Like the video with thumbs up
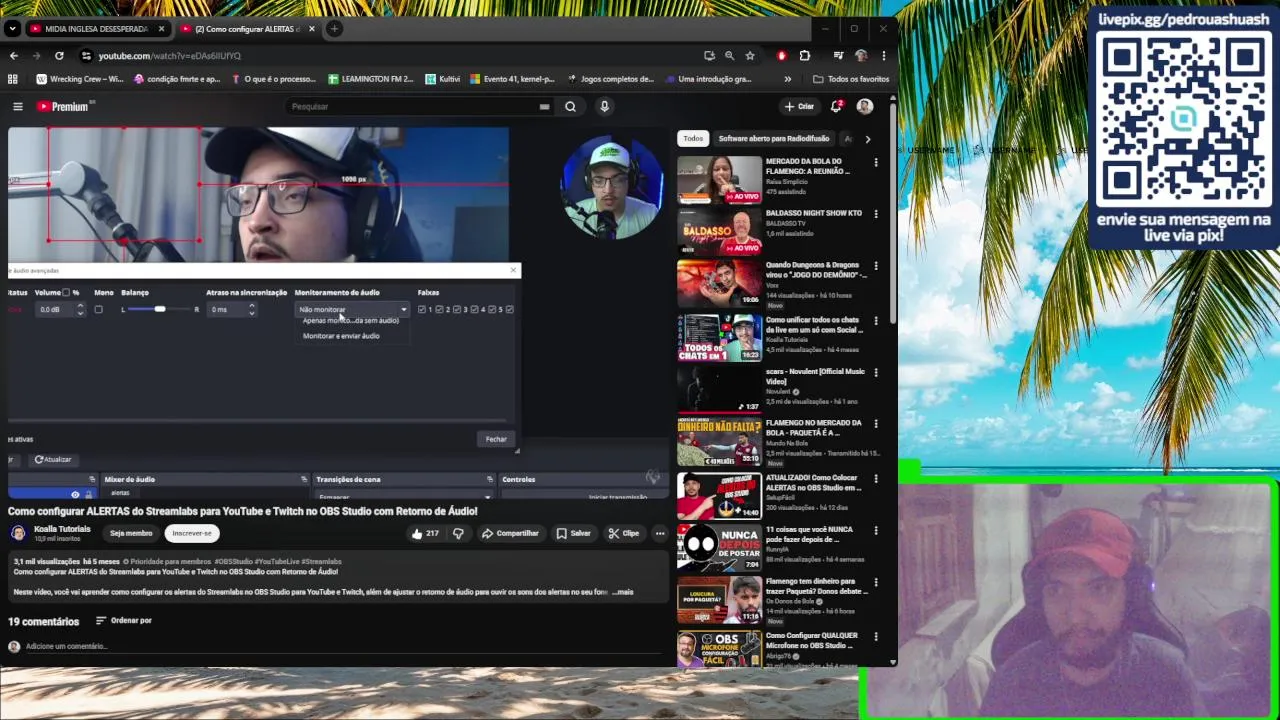This screenshot has width=1280, height=720. (x=425, y=533)
